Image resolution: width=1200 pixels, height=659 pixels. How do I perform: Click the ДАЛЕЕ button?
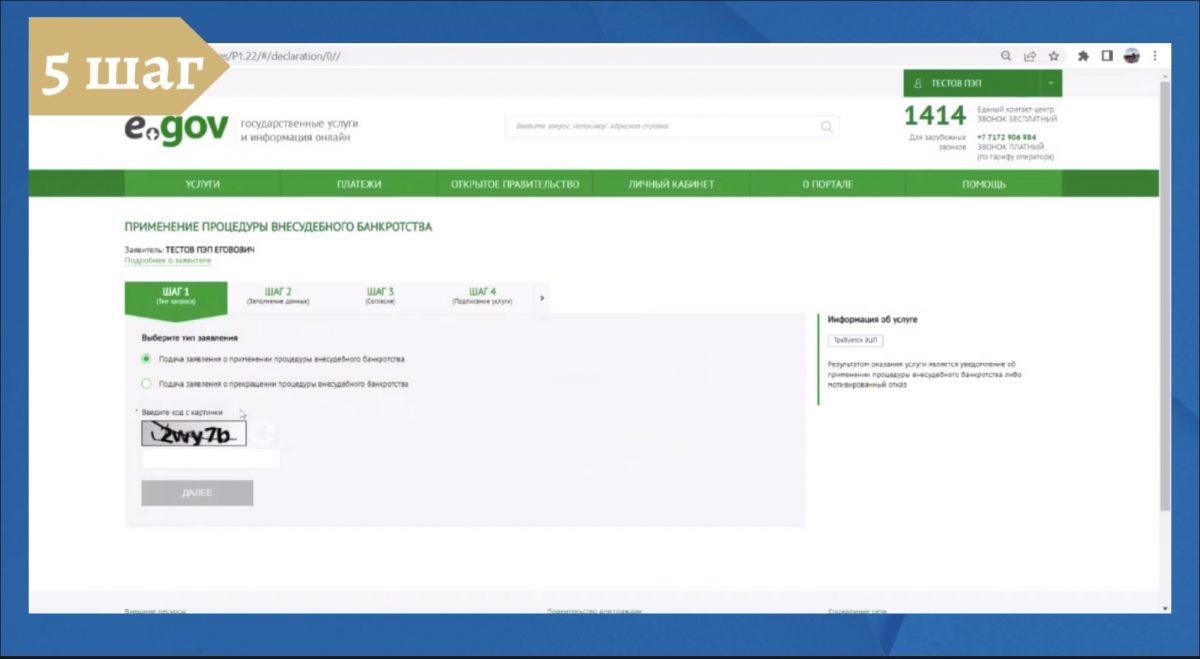[197, 493]
